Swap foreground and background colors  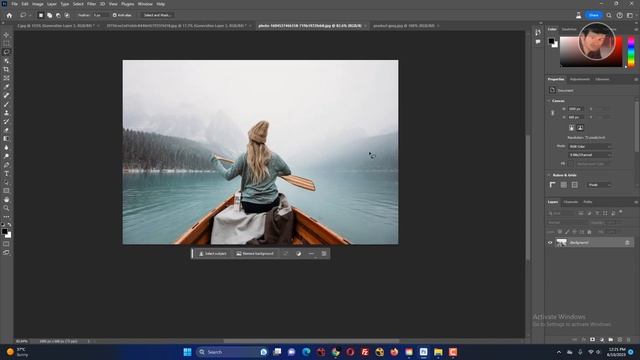[x=9, y=225]
